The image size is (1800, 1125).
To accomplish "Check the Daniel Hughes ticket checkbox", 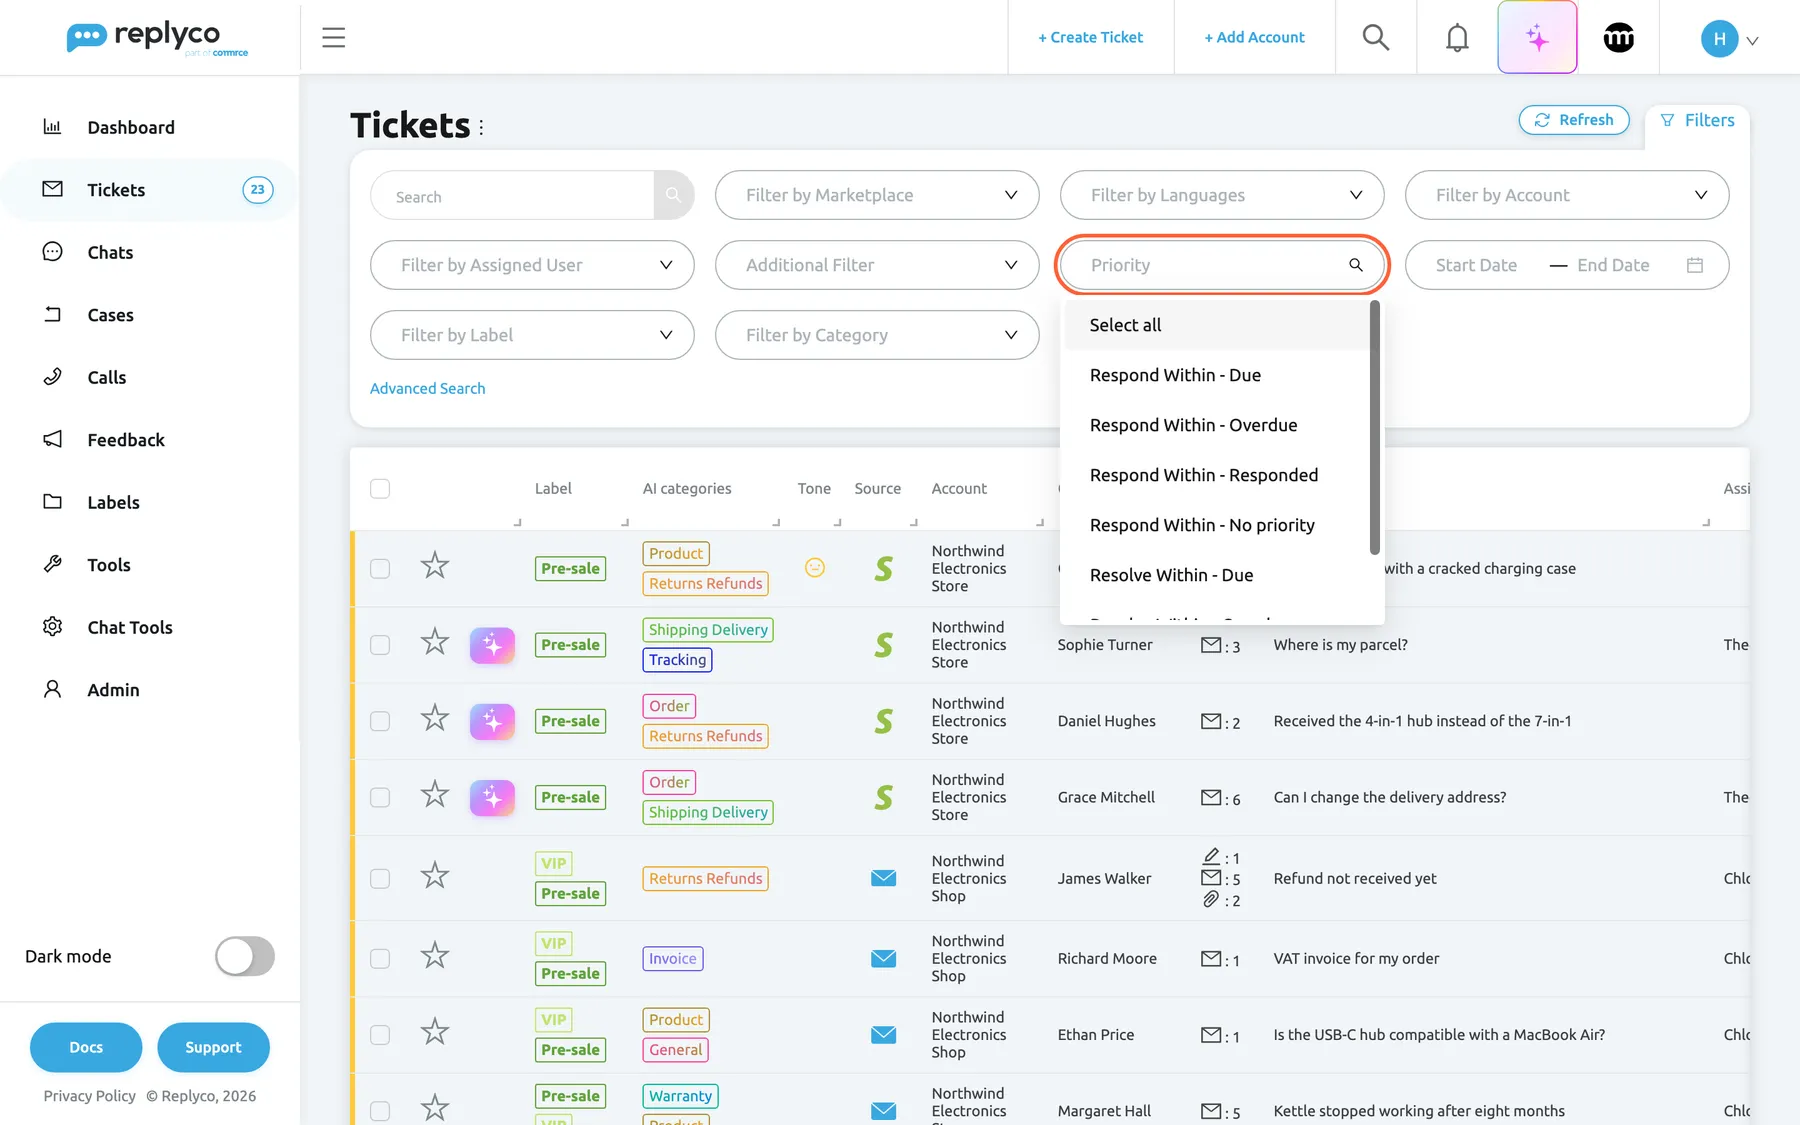I will (380, 721).
